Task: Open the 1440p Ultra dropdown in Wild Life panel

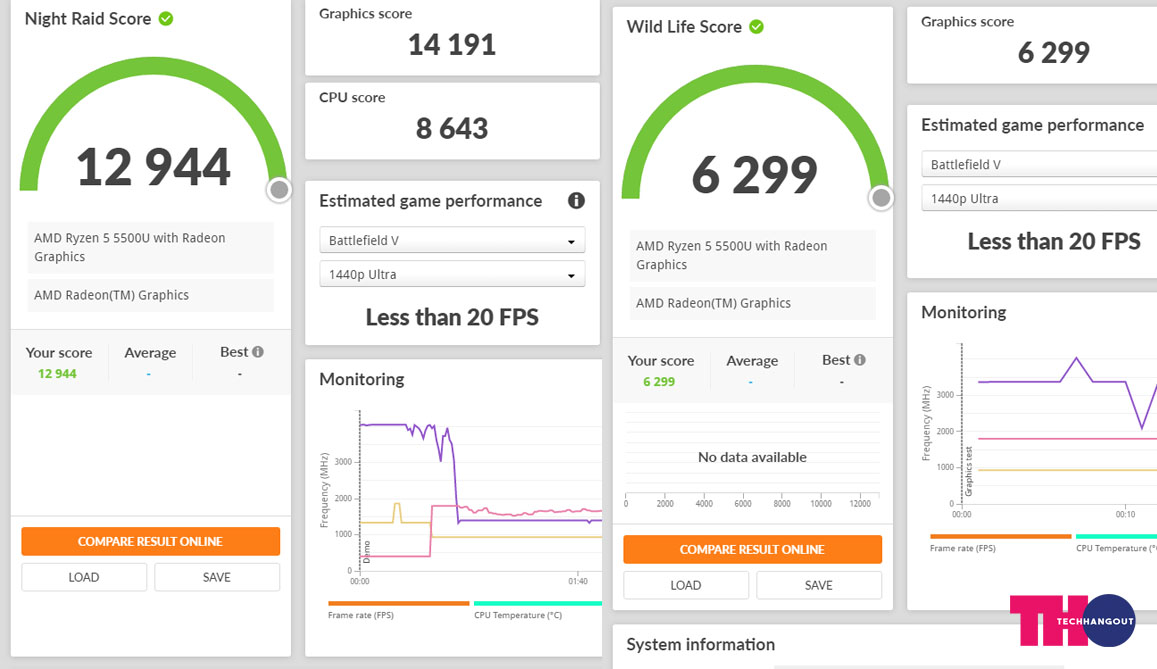Action: [x=1039, y=198]
